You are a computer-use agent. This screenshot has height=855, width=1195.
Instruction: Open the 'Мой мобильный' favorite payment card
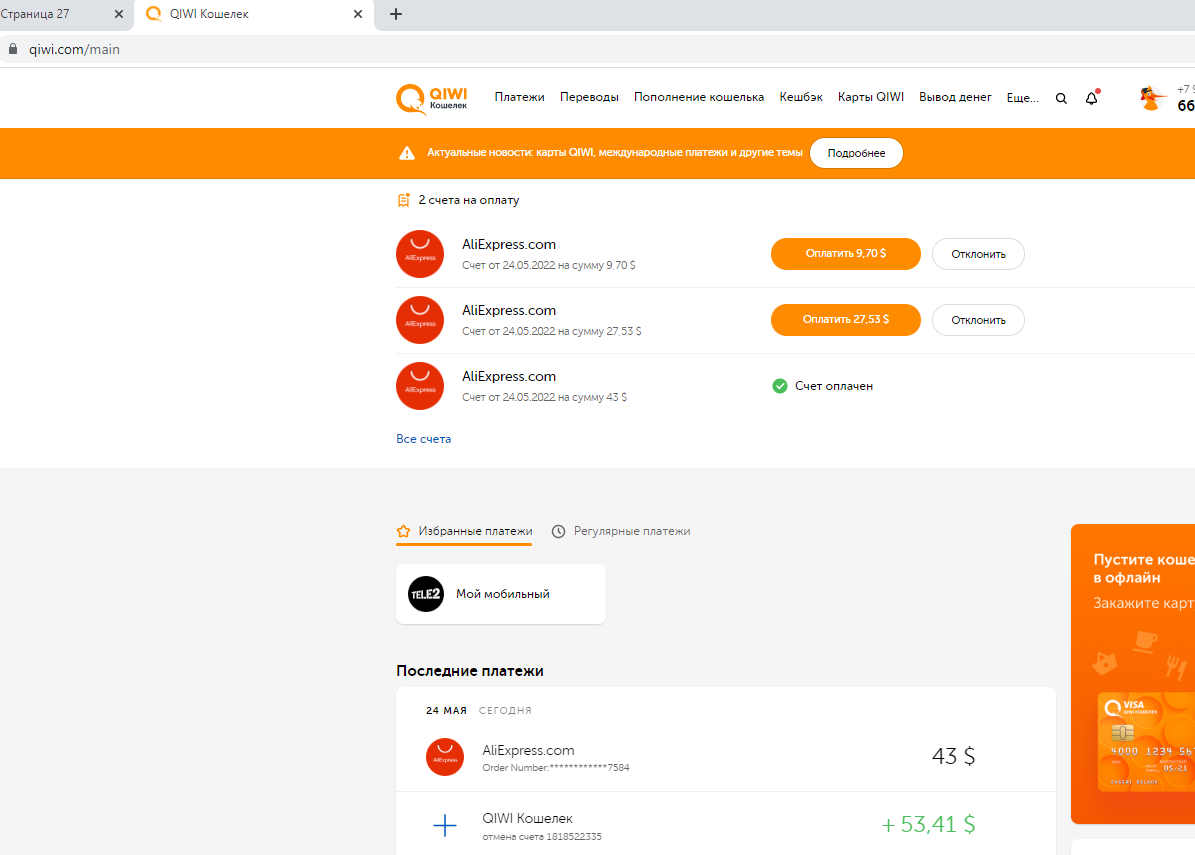coord(501,594)
